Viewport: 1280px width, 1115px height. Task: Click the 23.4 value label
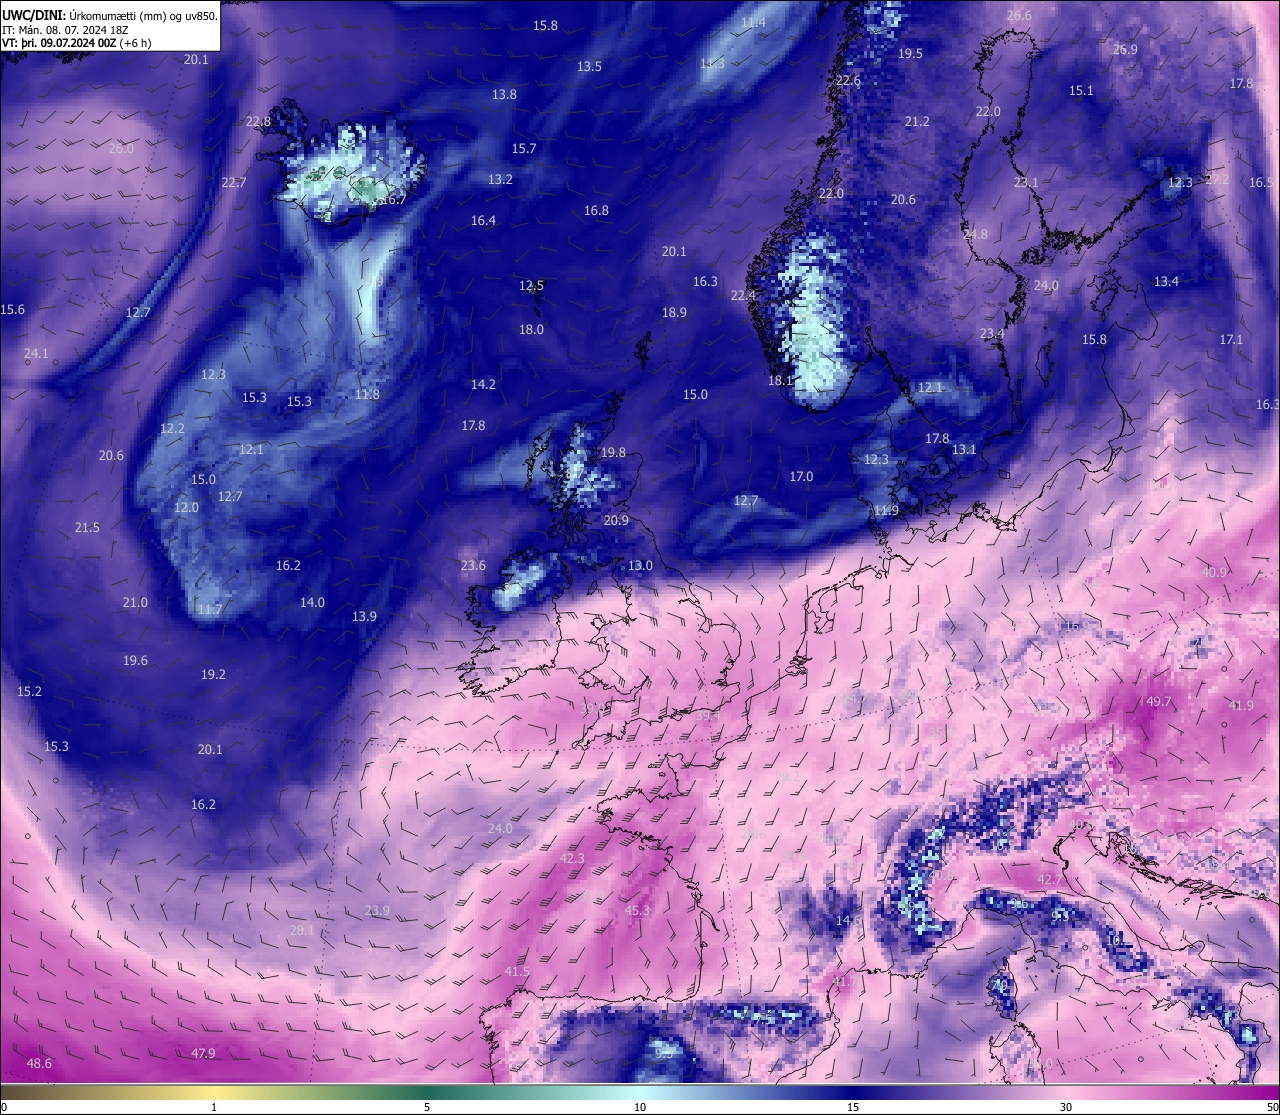coord(992,334)
